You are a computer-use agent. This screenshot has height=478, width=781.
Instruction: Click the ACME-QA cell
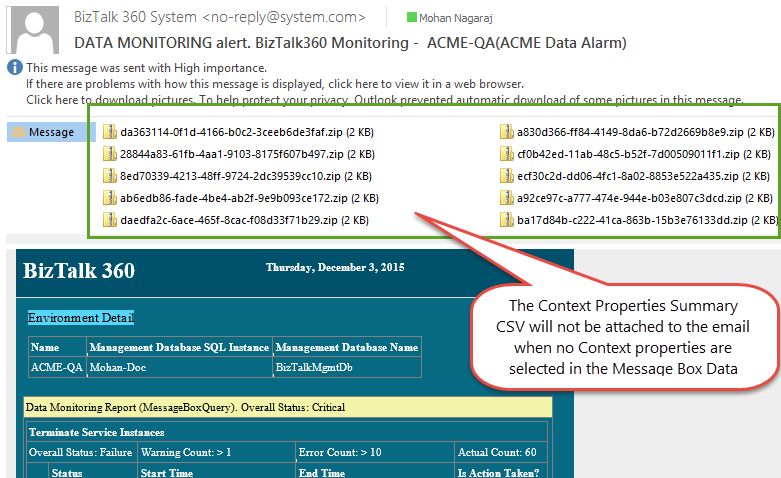pyautogui.click(x=57, y=367)
